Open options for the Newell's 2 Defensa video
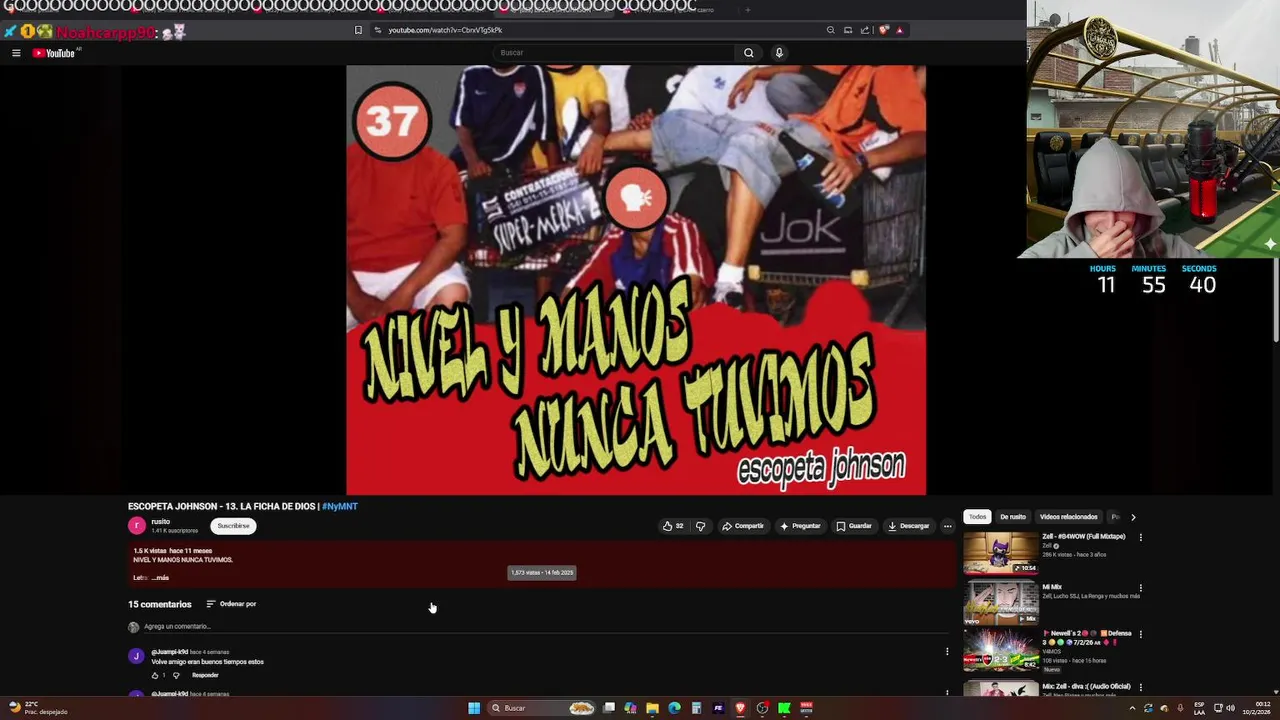The image size is (1280, 720). [1140, 634]
